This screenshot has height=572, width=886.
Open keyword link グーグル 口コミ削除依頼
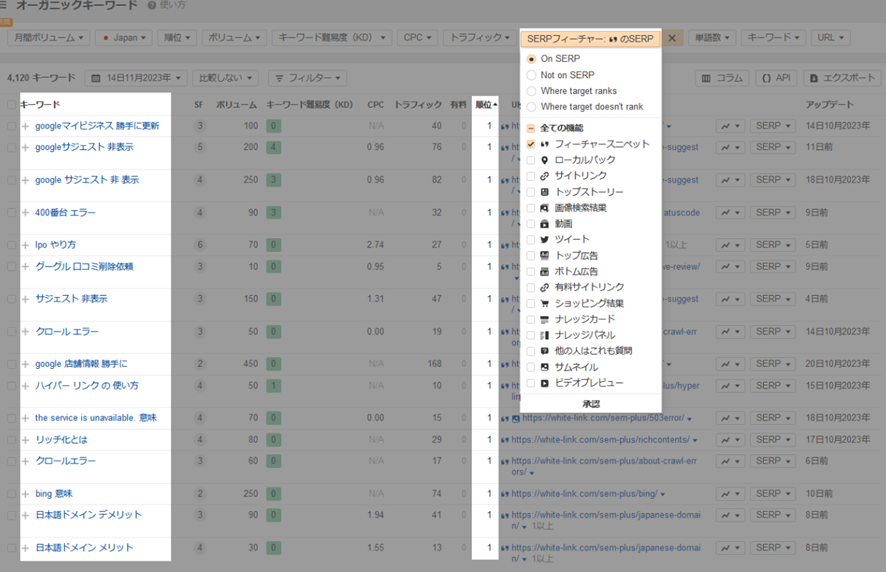(x=84, y=266)
